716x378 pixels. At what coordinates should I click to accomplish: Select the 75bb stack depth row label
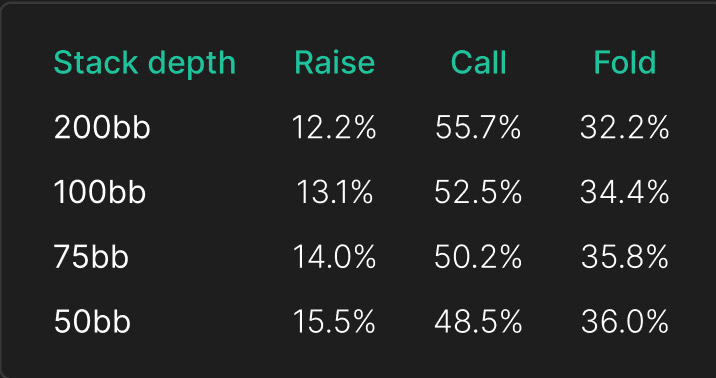[91, 257]
